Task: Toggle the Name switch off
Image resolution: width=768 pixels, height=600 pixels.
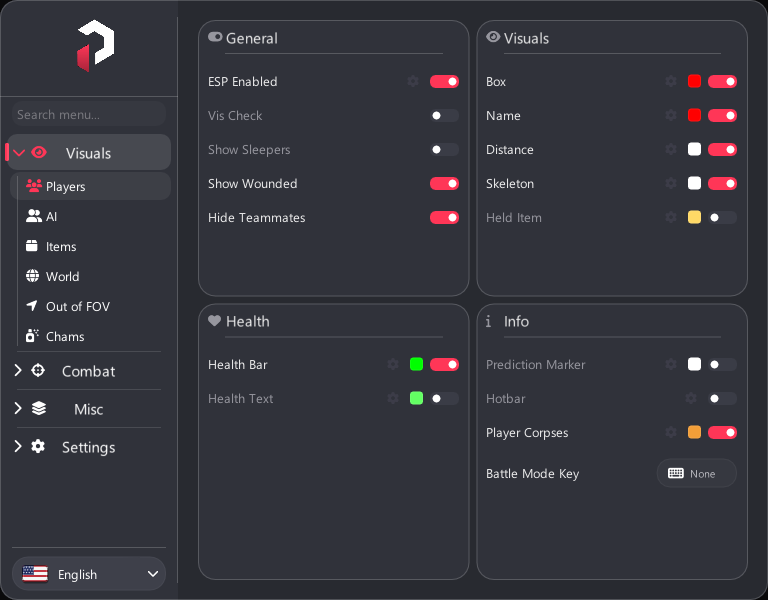Action: tap(722, 115)
